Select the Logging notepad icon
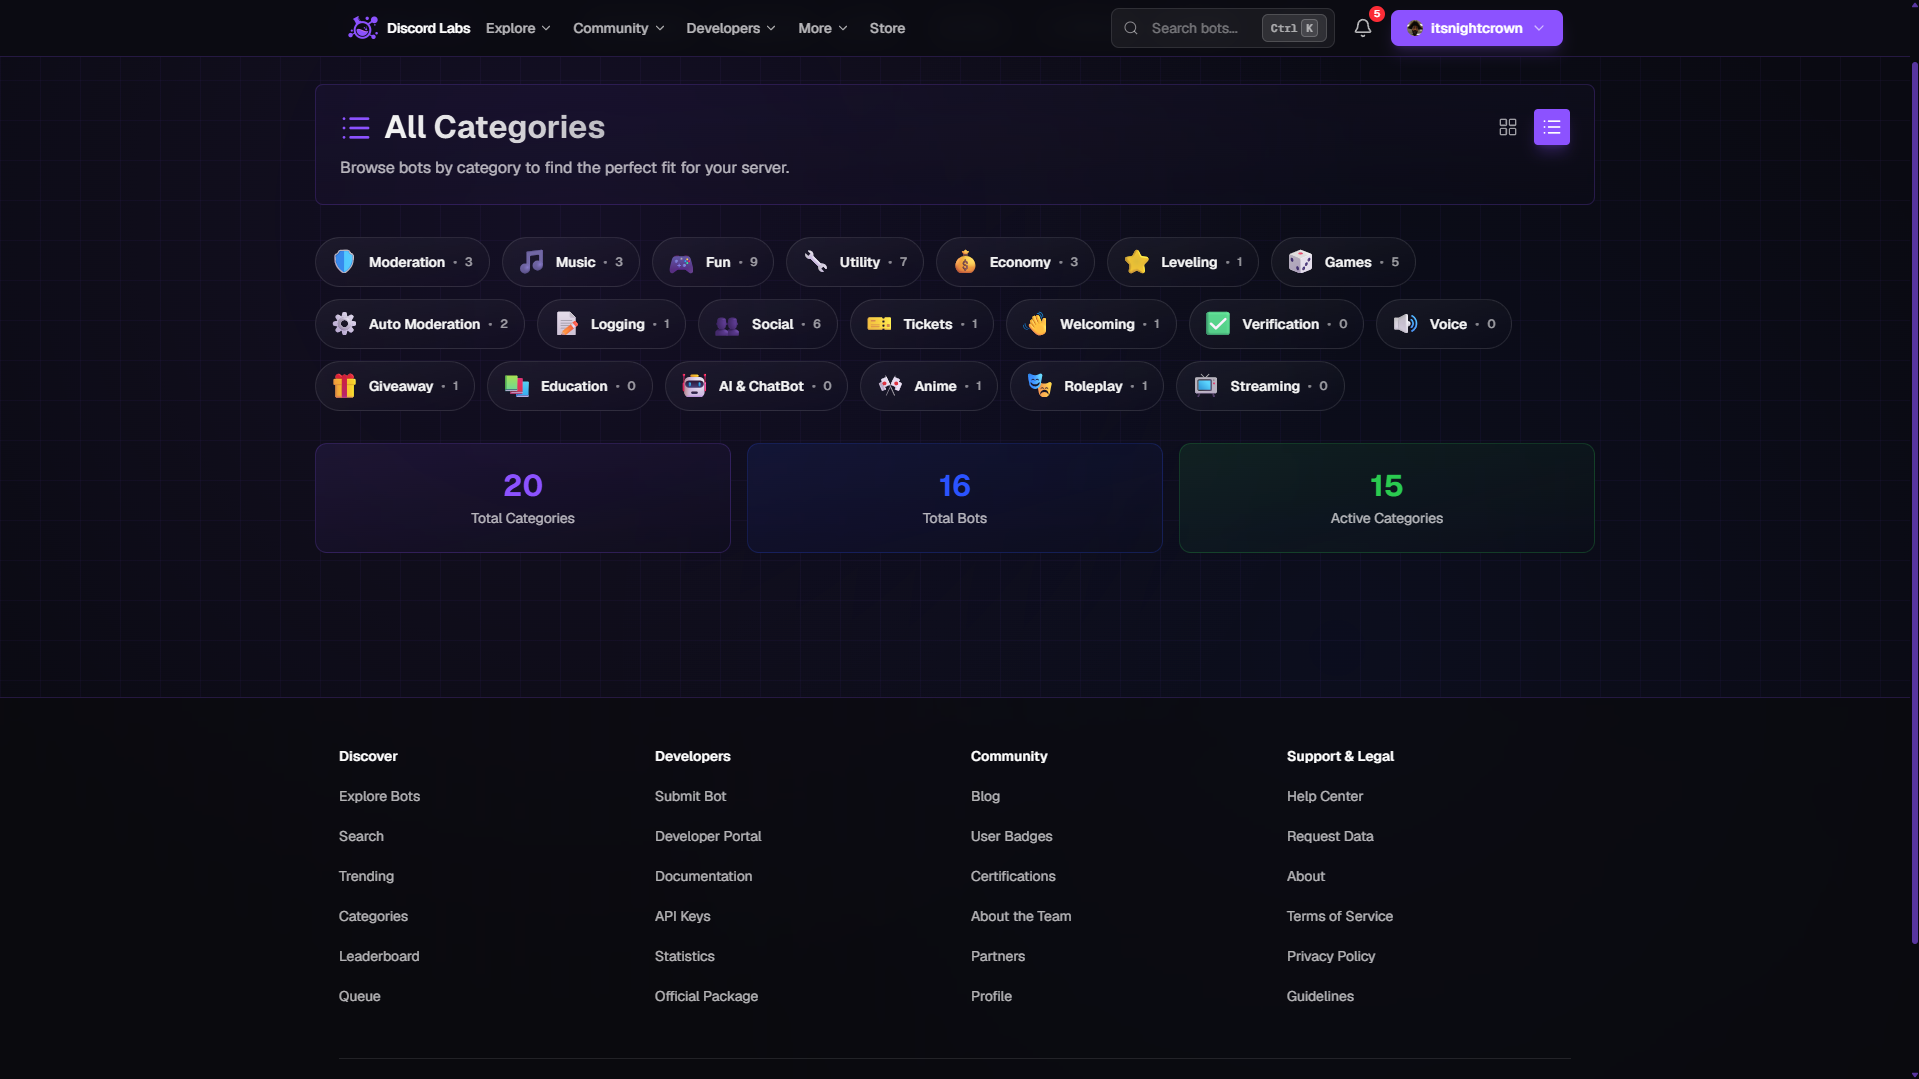 (x=566, y=324)
